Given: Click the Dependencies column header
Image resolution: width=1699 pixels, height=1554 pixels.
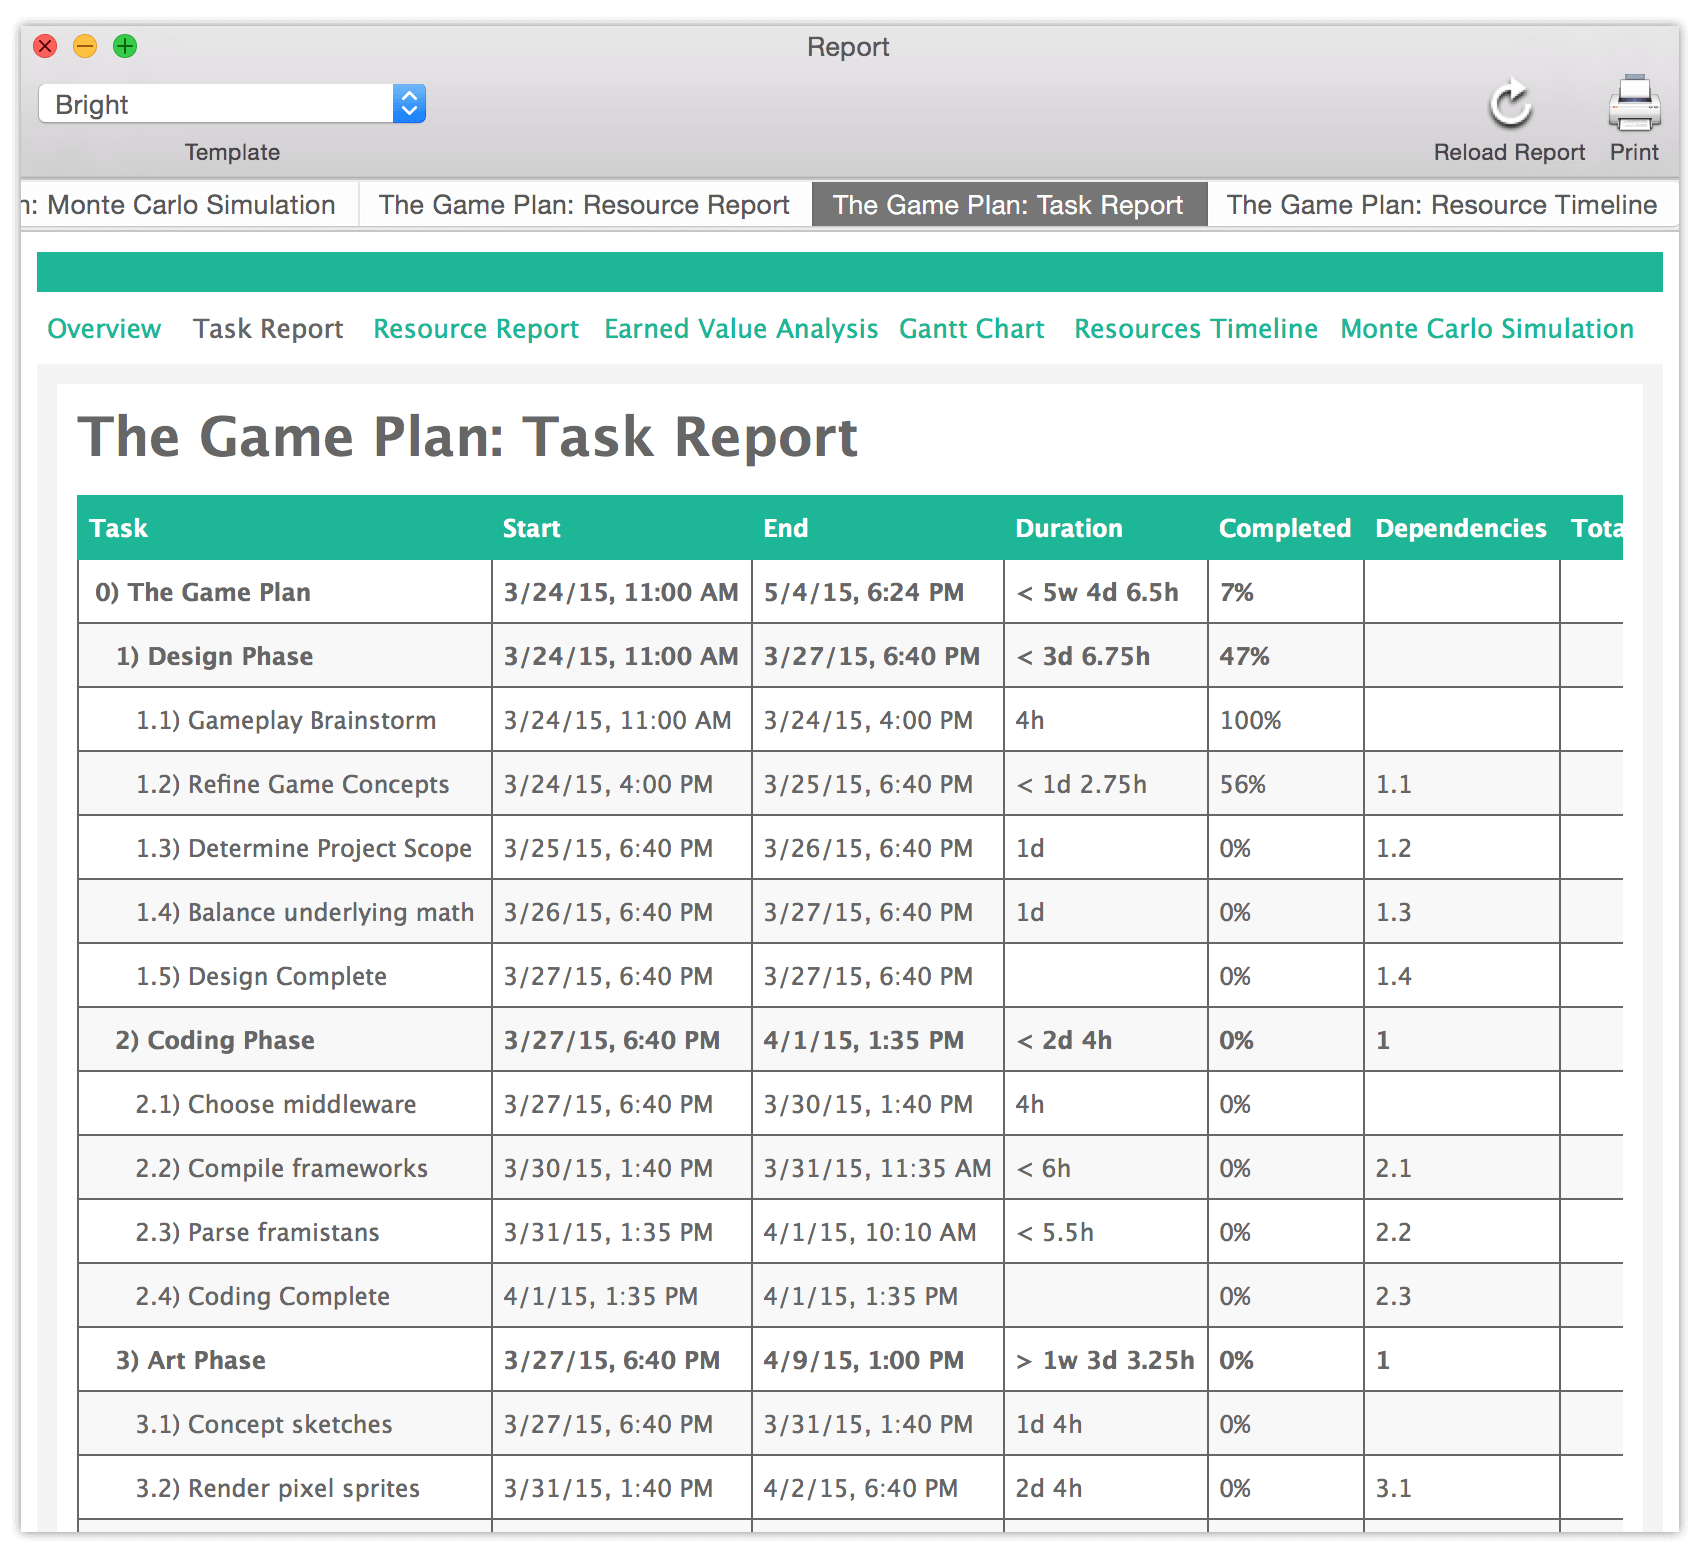Looking at the screenshot, I should point(1461,528).
